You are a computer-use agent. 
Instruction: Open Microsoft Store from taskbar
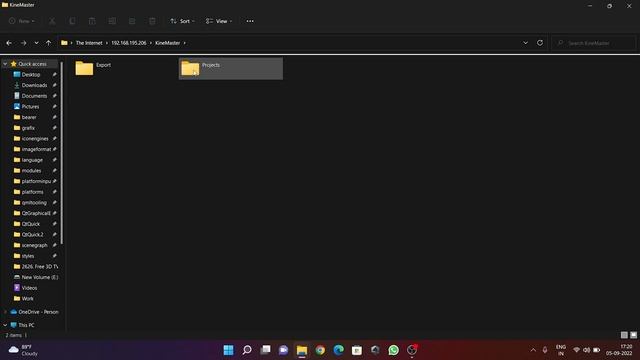click(x=357, y=350)
